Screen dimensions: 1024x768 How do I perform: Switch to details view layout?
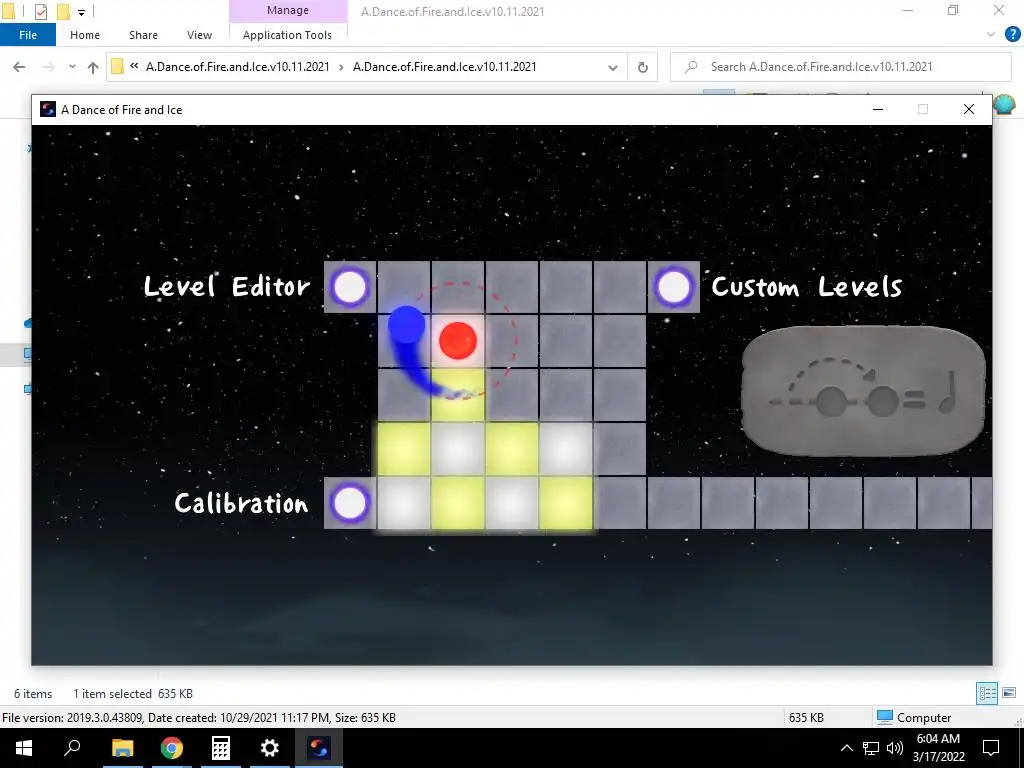pyautogui.click(x=987, y=693)
